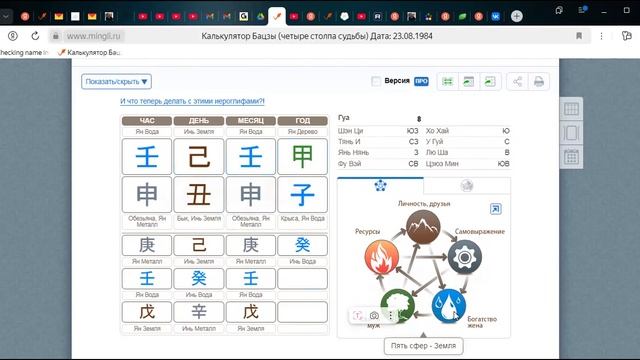This screenshot has height=360, width=640.
Task: Click the Fire flame element icon
Action: [382, 257]
